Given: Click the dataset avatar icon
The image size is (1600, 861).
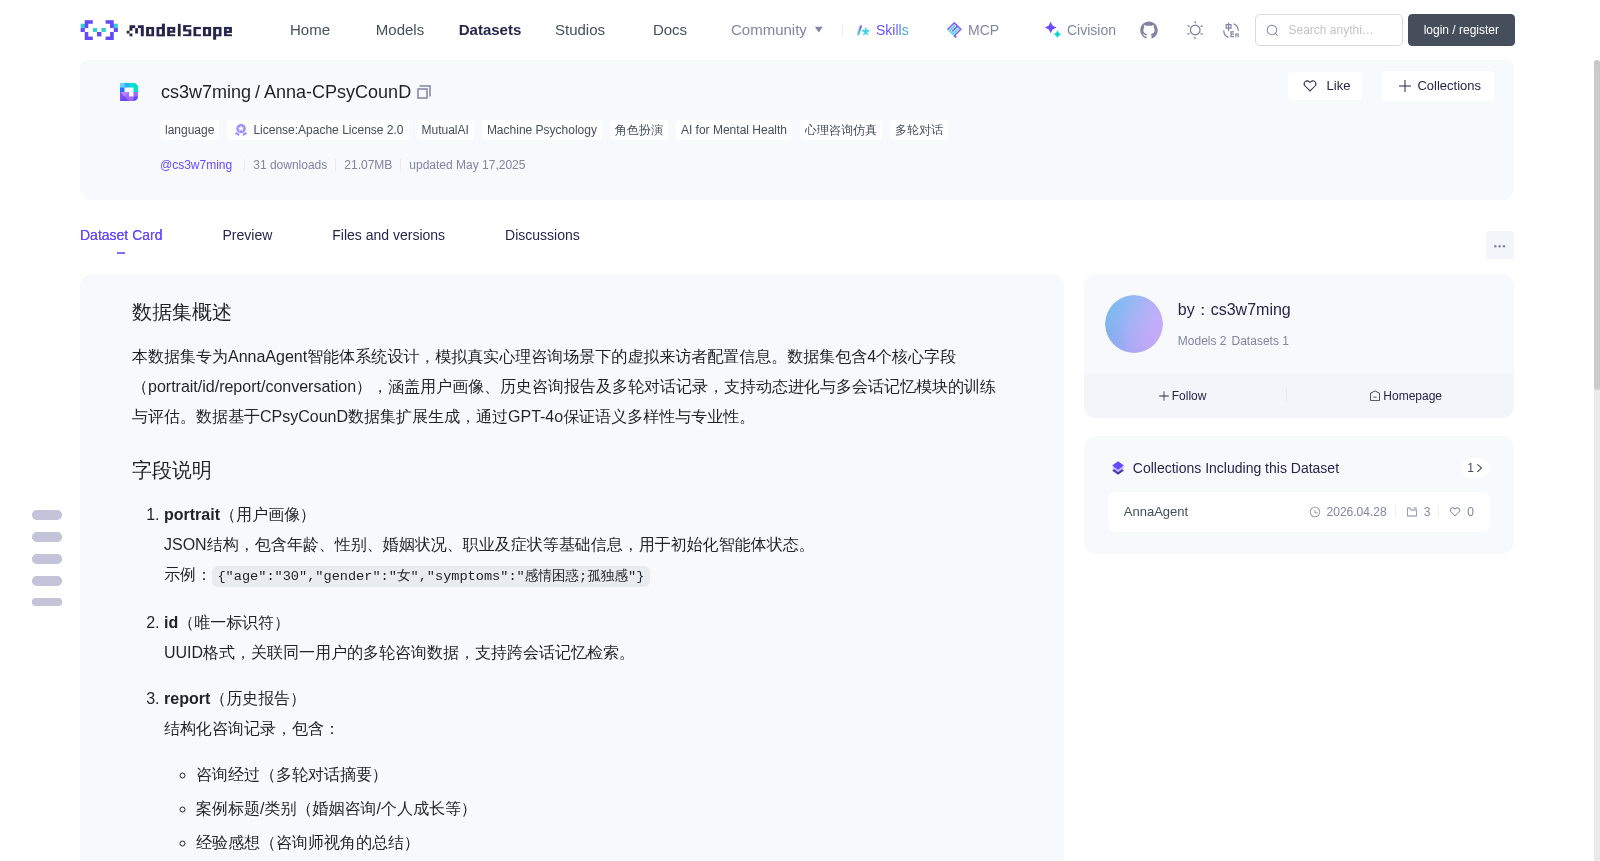Looking at the screenshot, I should (129, 92).
